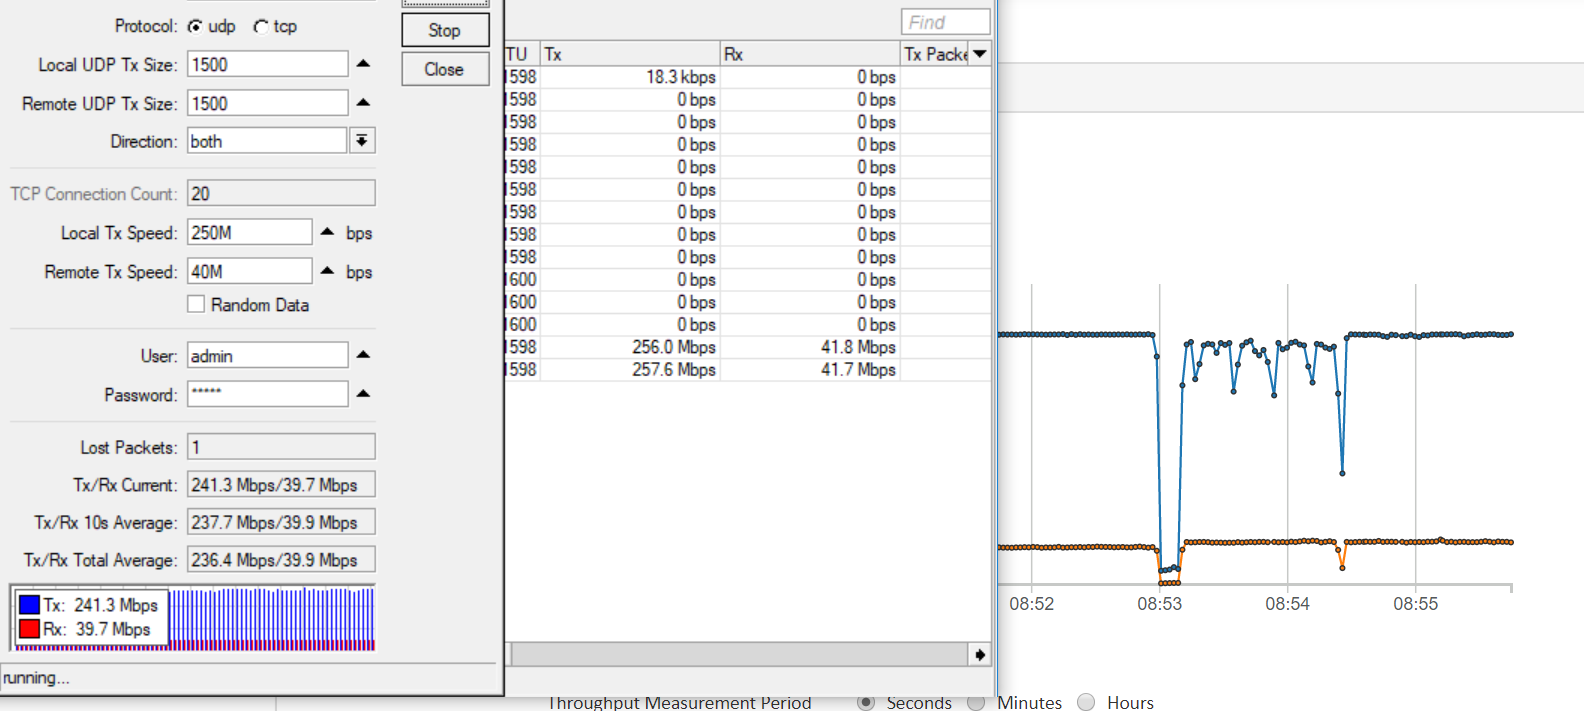Enable the Random Data checkbox

(196, 304)
